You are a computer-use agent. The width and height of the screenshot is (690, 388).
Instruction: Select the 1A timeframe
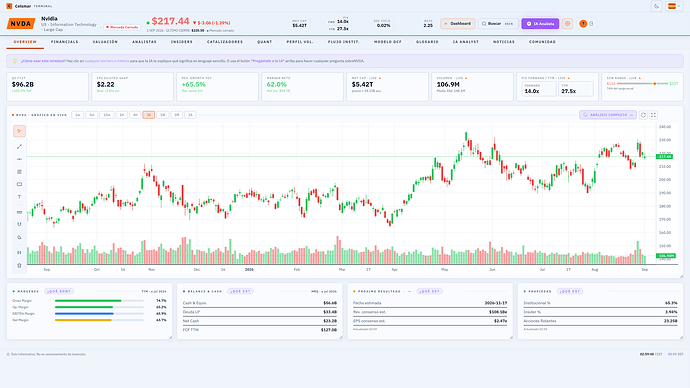coord(191,115)
